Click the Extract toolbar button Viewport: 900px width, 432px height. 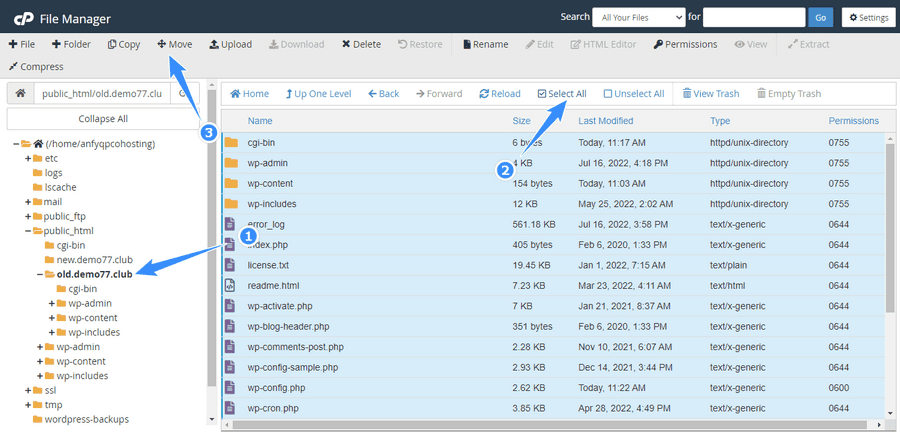(809, 44)
